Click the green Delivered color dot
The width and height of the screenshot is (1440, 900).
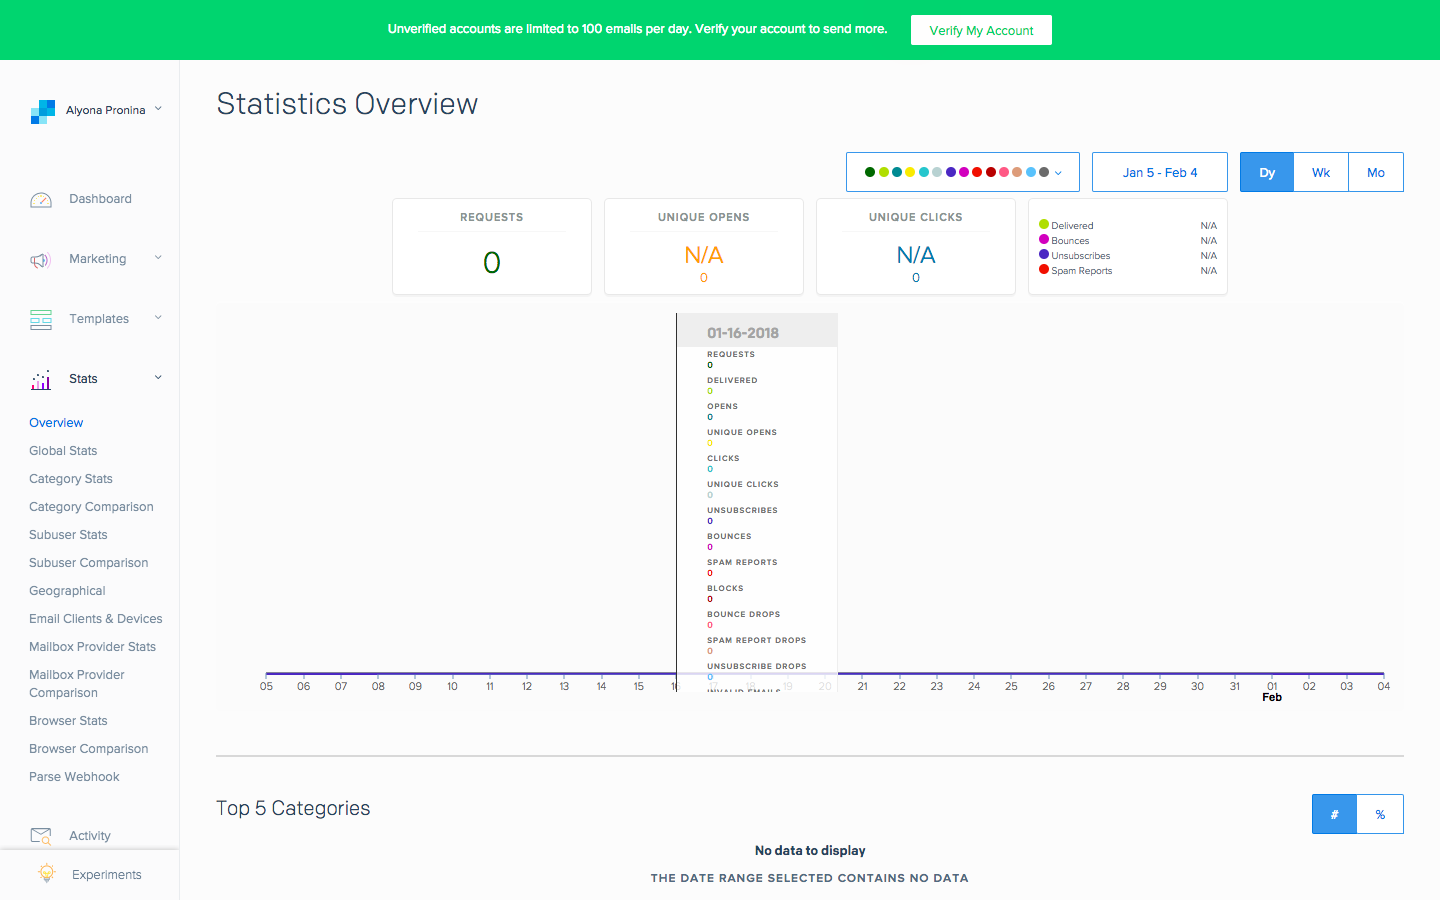click(1042, 224)
